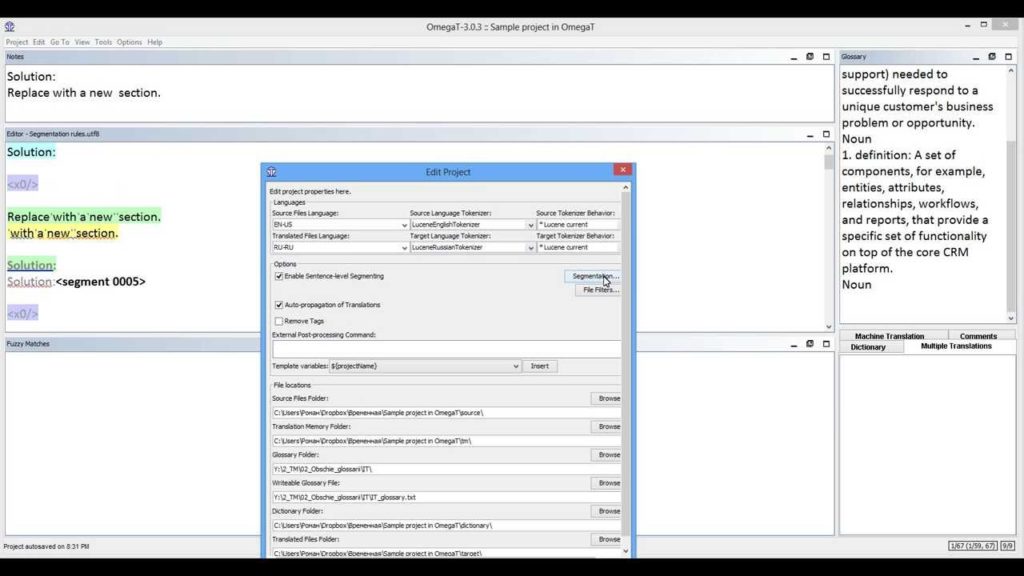Open the Template variables dropdown

pyautogui.click(x=515, y=366)
